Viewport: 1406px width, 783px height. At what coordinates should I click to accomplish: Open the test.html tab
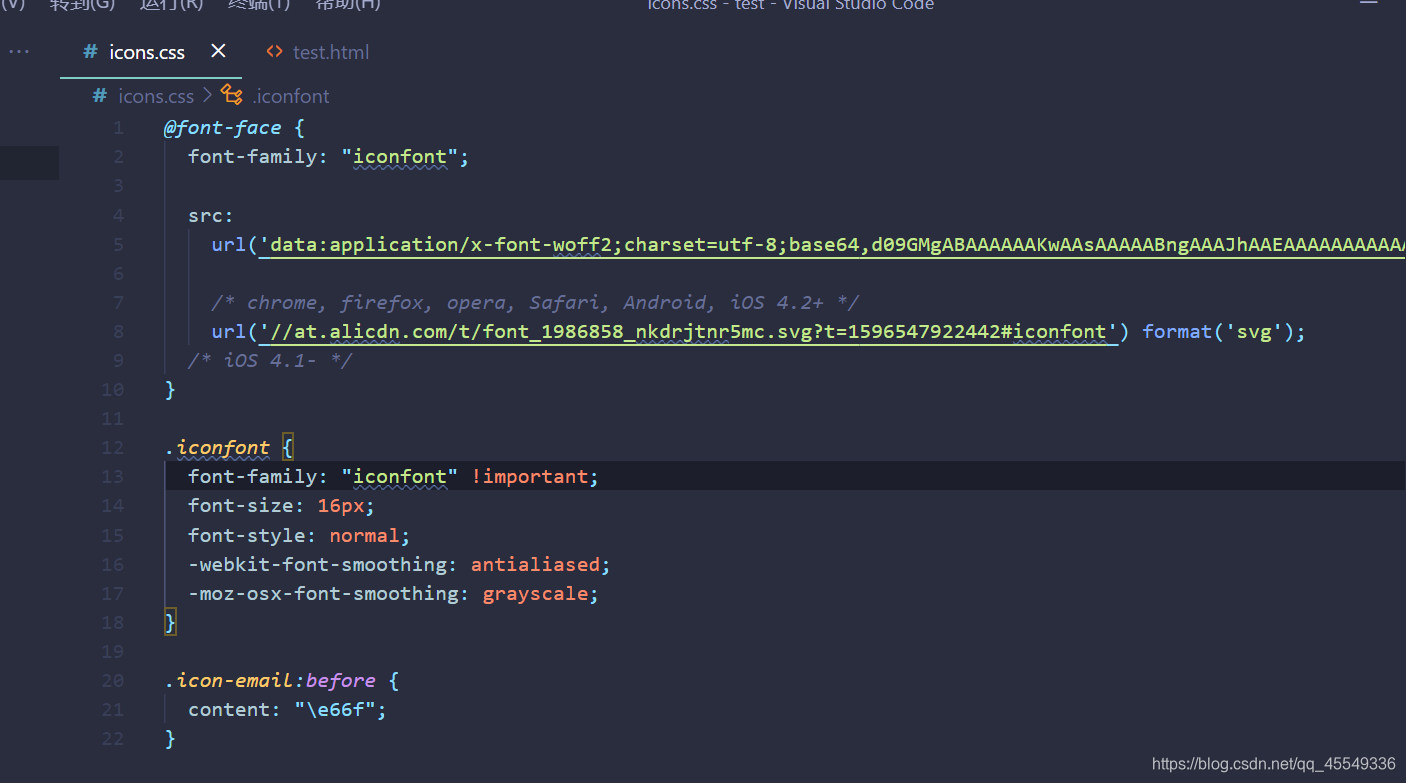pyautogui.click(x=331, y=52)
